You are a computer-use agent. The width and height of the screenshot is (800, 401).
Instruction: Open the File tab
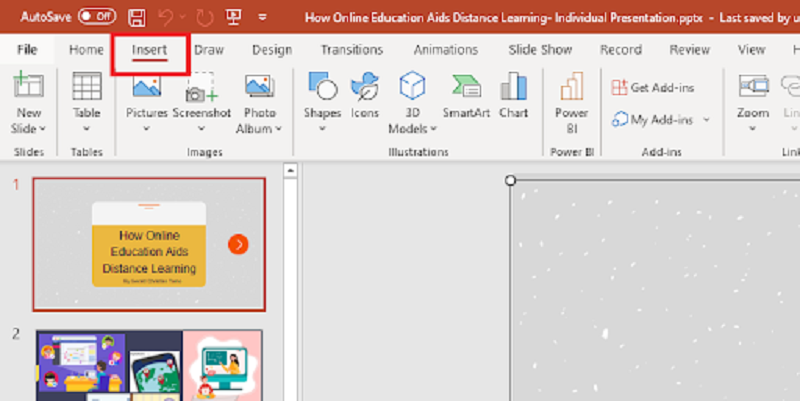[27, 49]
